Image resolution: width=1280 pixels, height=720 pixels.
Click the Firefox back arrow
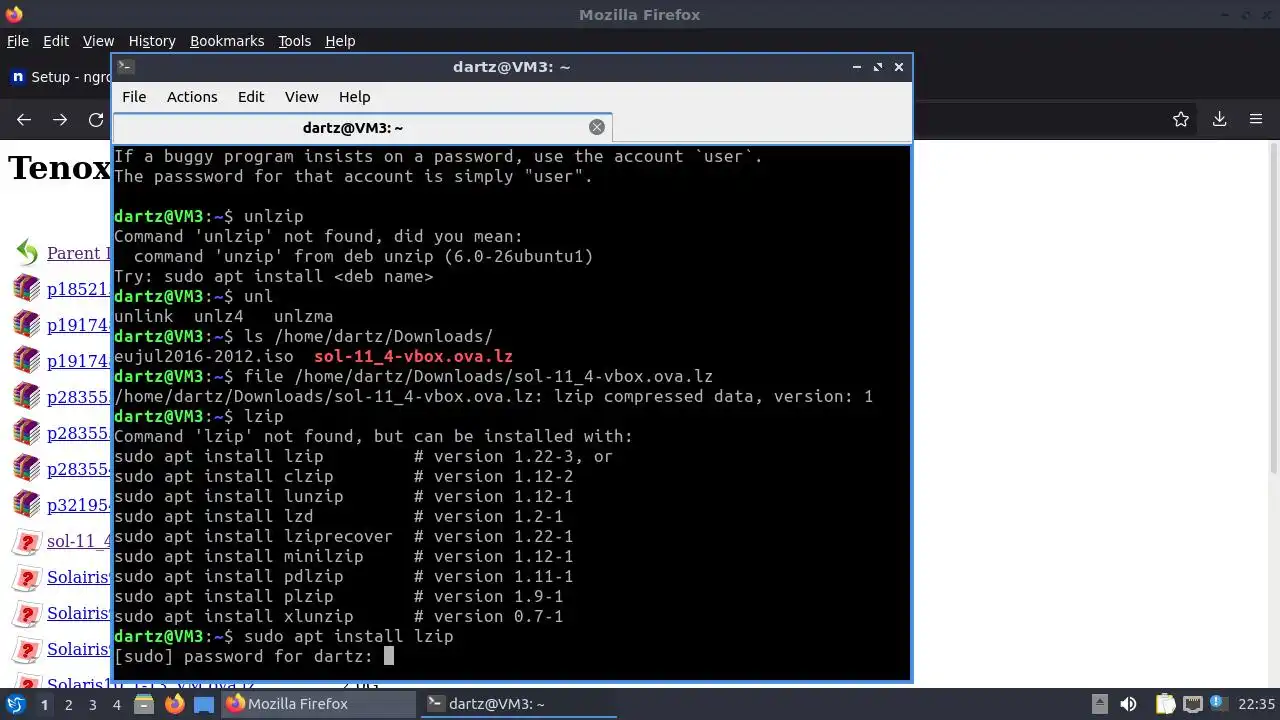pyautogui.click(x=24, y=119)
